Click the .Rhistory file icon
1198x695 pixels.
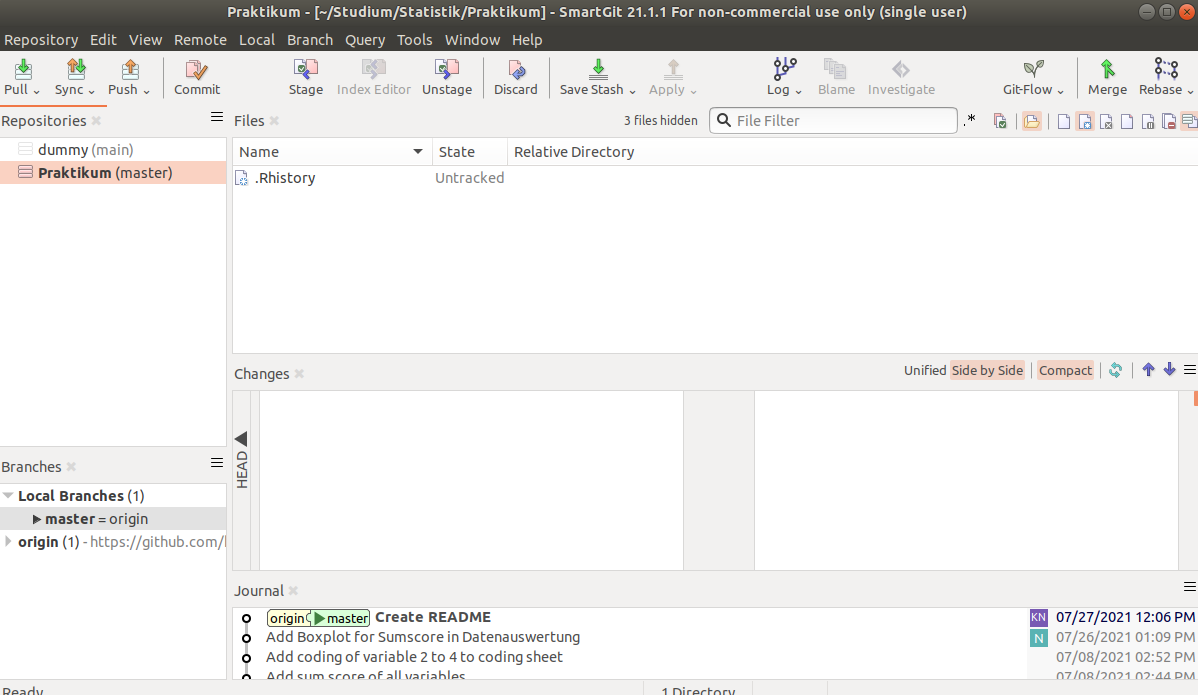[x=241, y=178]
